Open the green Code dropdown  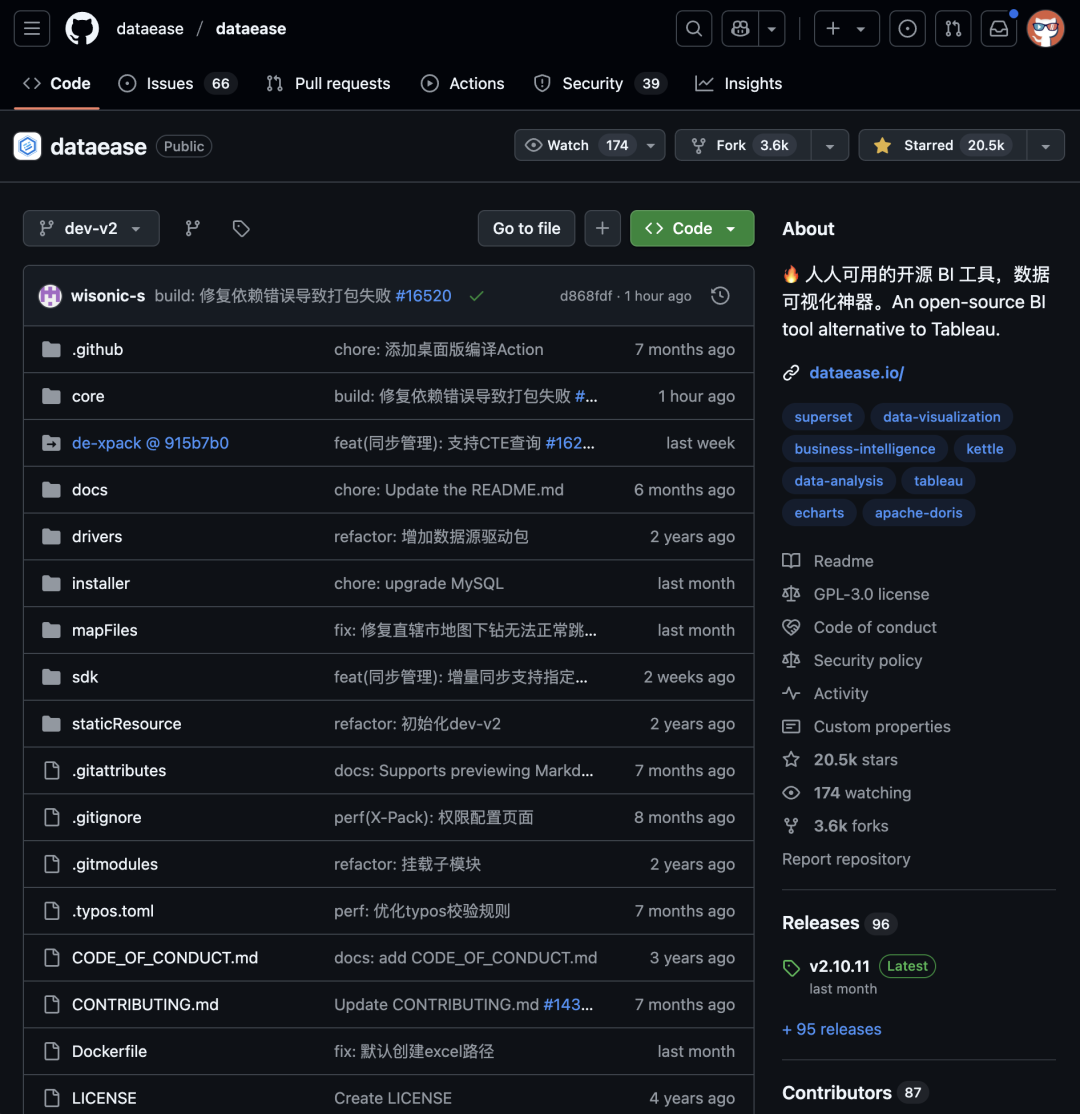coord(691,228)
